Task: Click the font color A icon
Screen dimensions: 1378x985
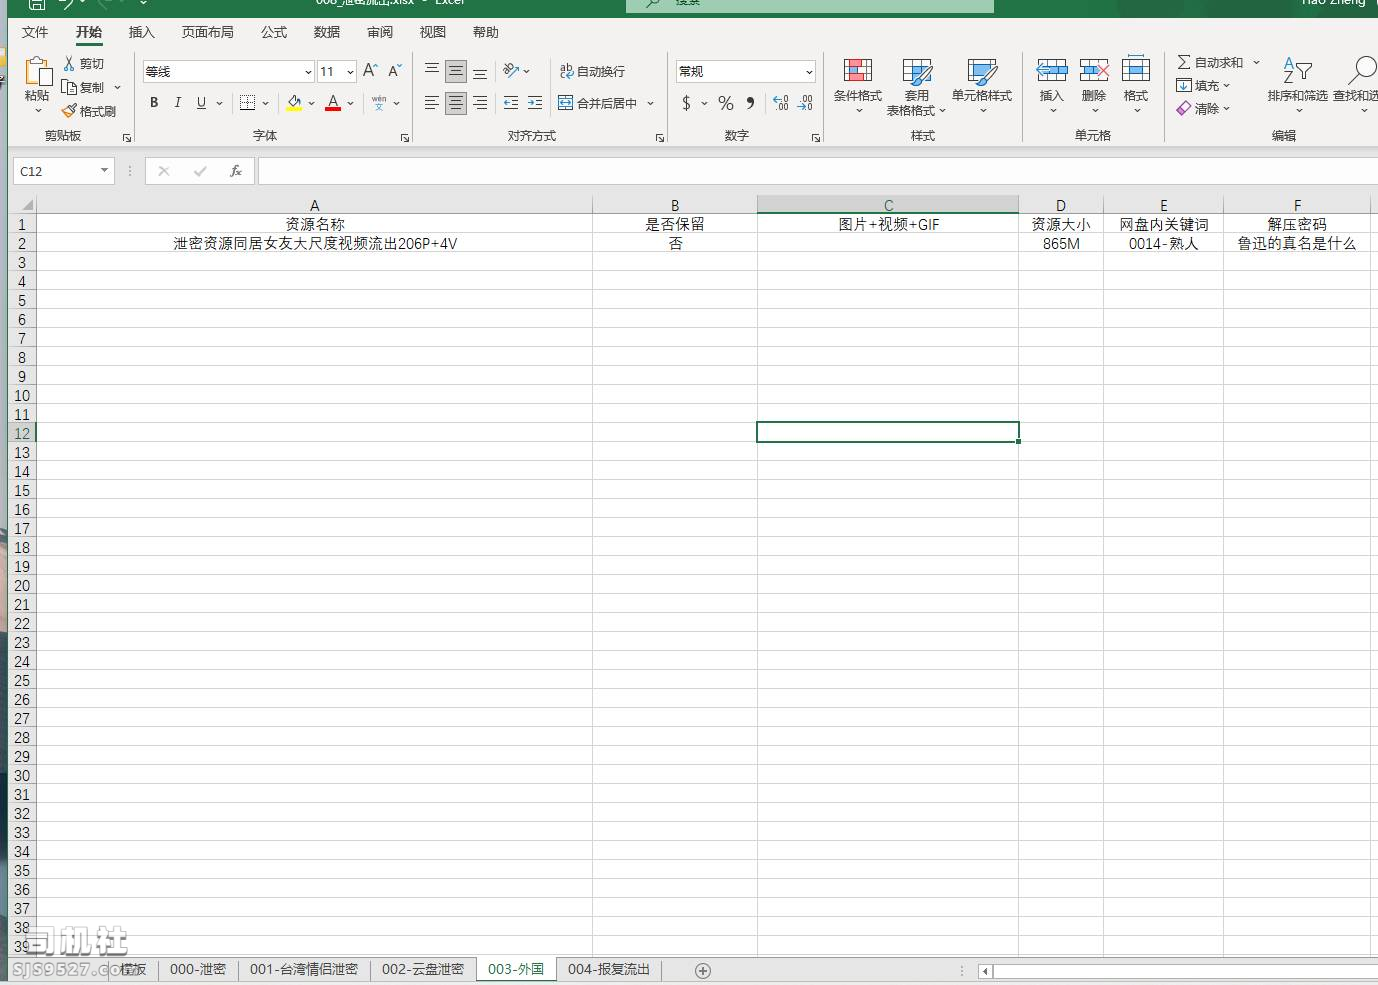Action: (x=333, y=103)
